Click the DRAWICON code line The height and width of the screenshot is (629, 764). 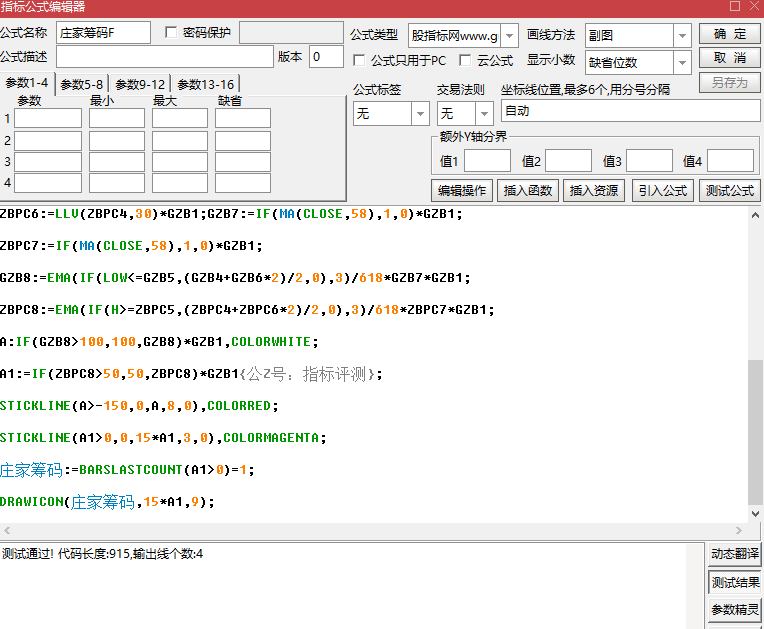coord(107,502)
